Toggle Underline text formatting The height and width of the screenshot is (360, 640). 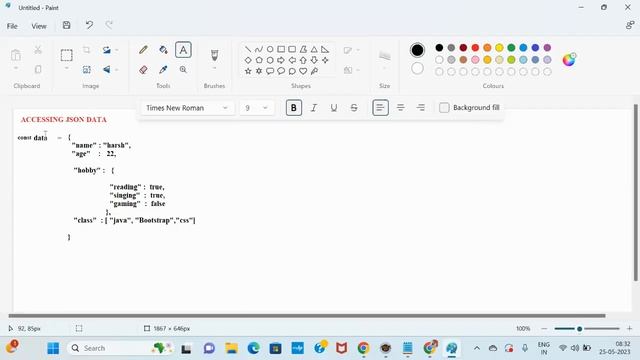(x=333, y=108)
